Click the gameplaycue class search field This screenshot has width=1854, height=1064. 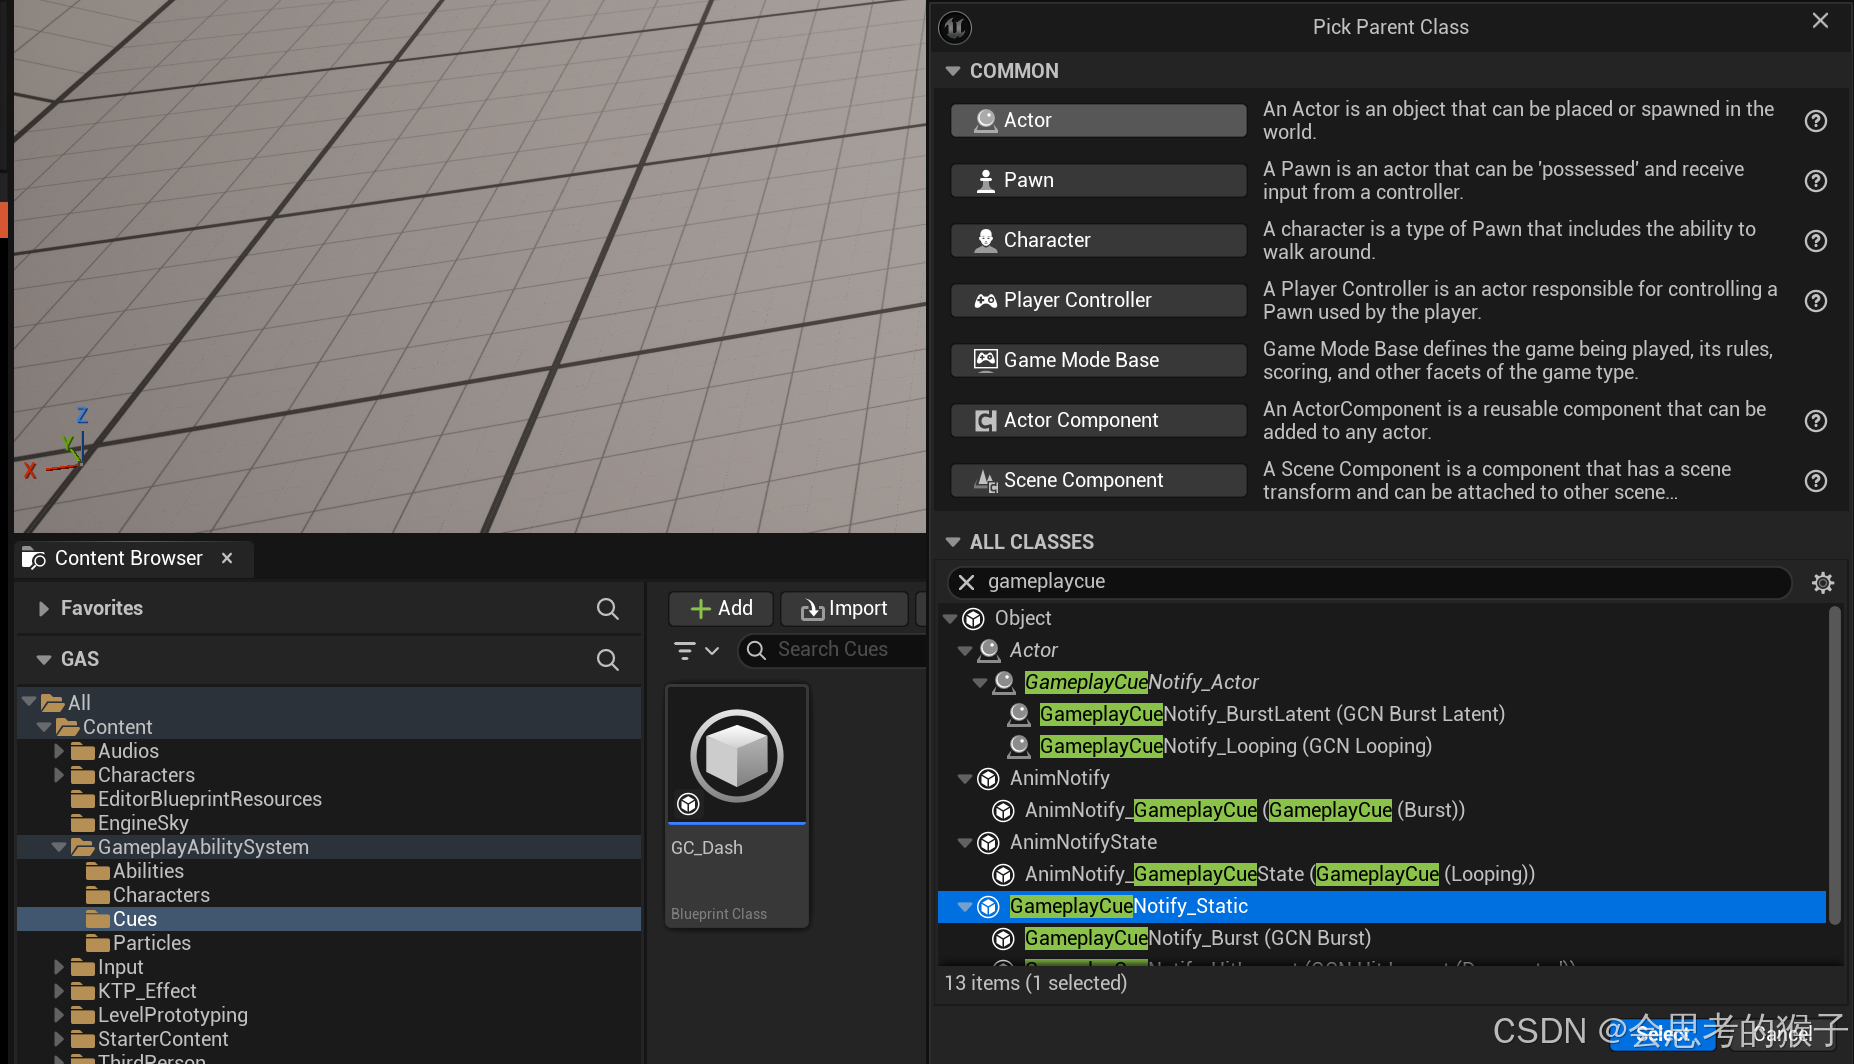coord(1370,582)
